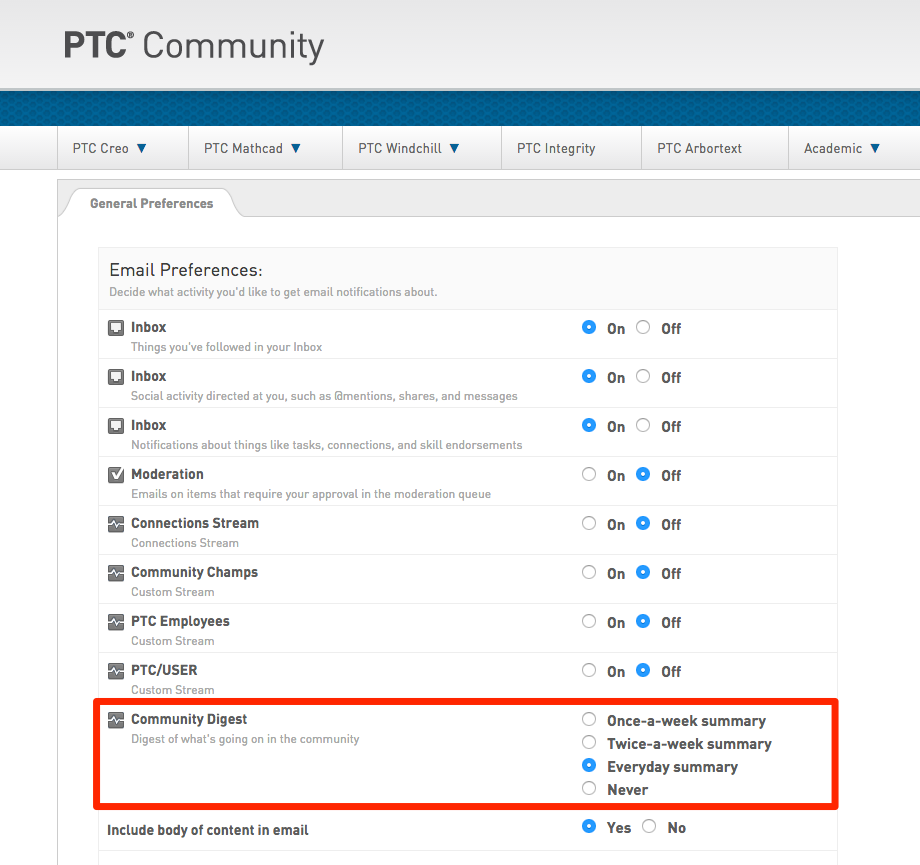Select Off radio for PTC/USER stream
Screen dimensions: 920x865
click(643, 670)
